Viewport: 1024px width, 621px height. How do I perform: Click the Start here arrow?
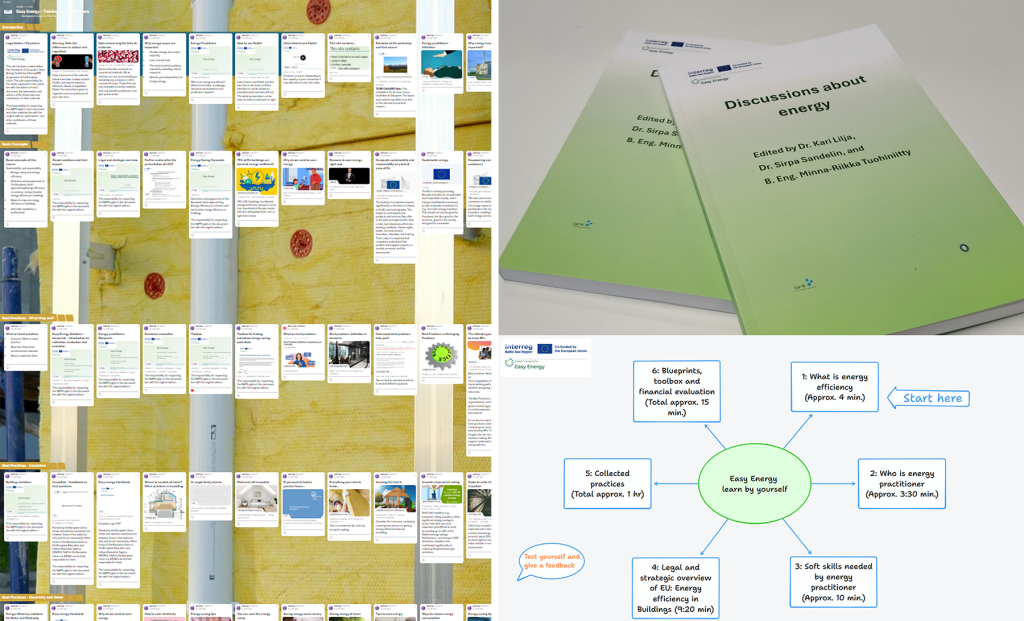point(929,398)
